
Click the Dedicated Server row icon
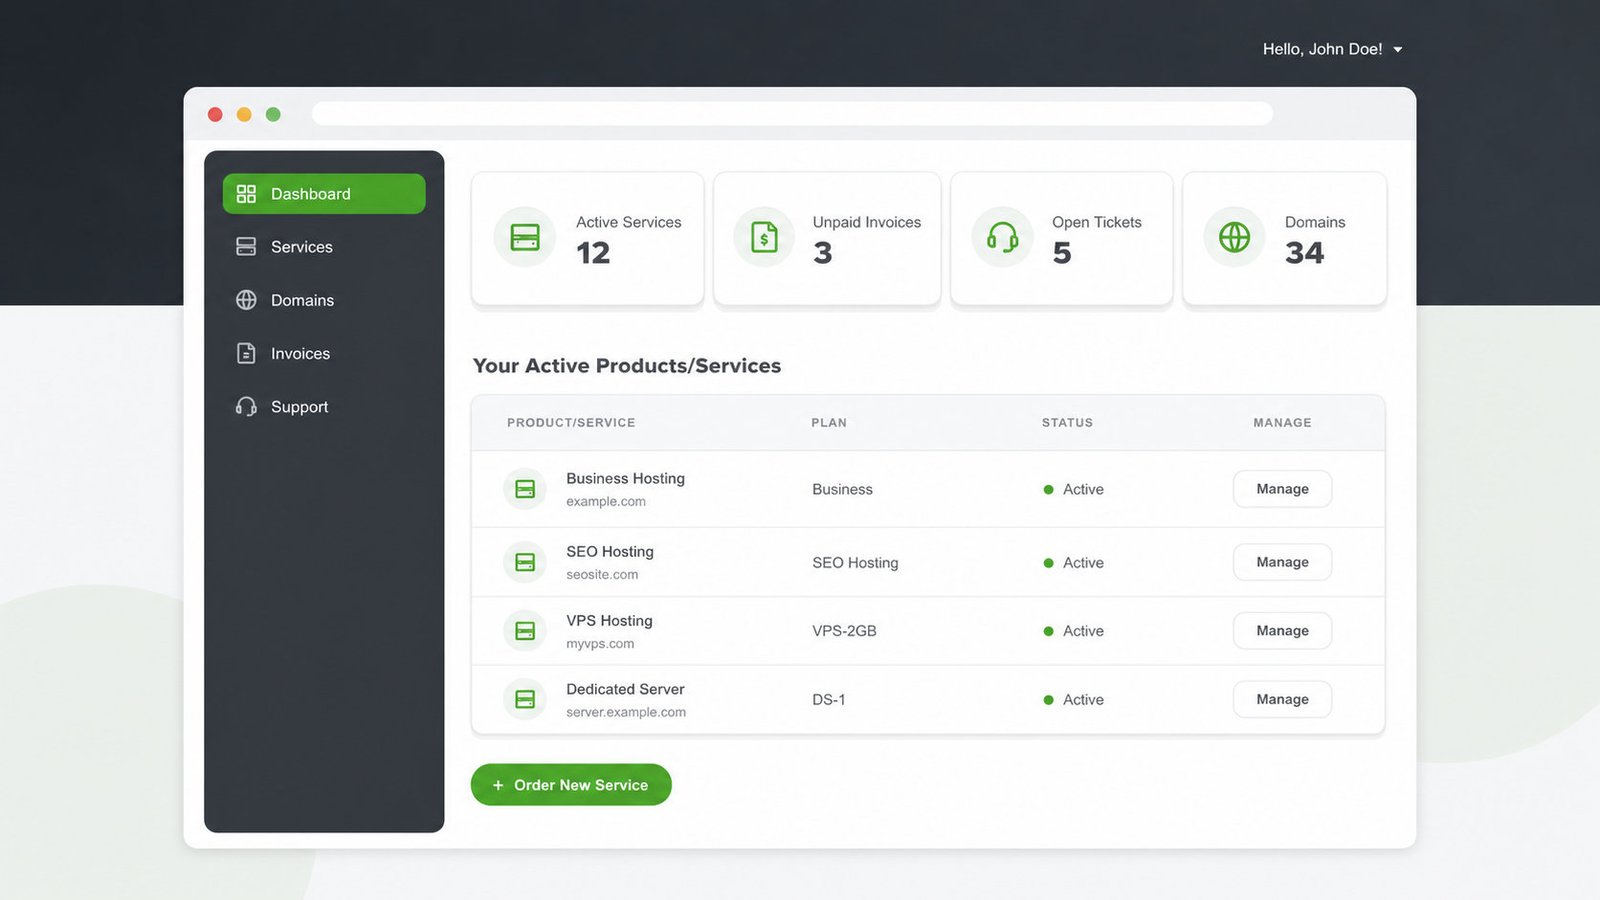[525, 699]
